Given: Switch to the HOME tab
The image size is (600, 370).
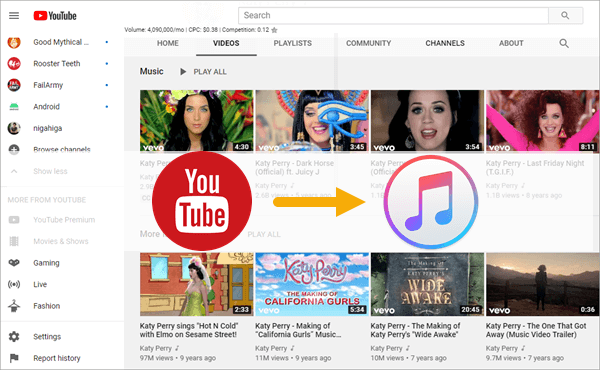Looking at the screenshot, I should point(168,43).
